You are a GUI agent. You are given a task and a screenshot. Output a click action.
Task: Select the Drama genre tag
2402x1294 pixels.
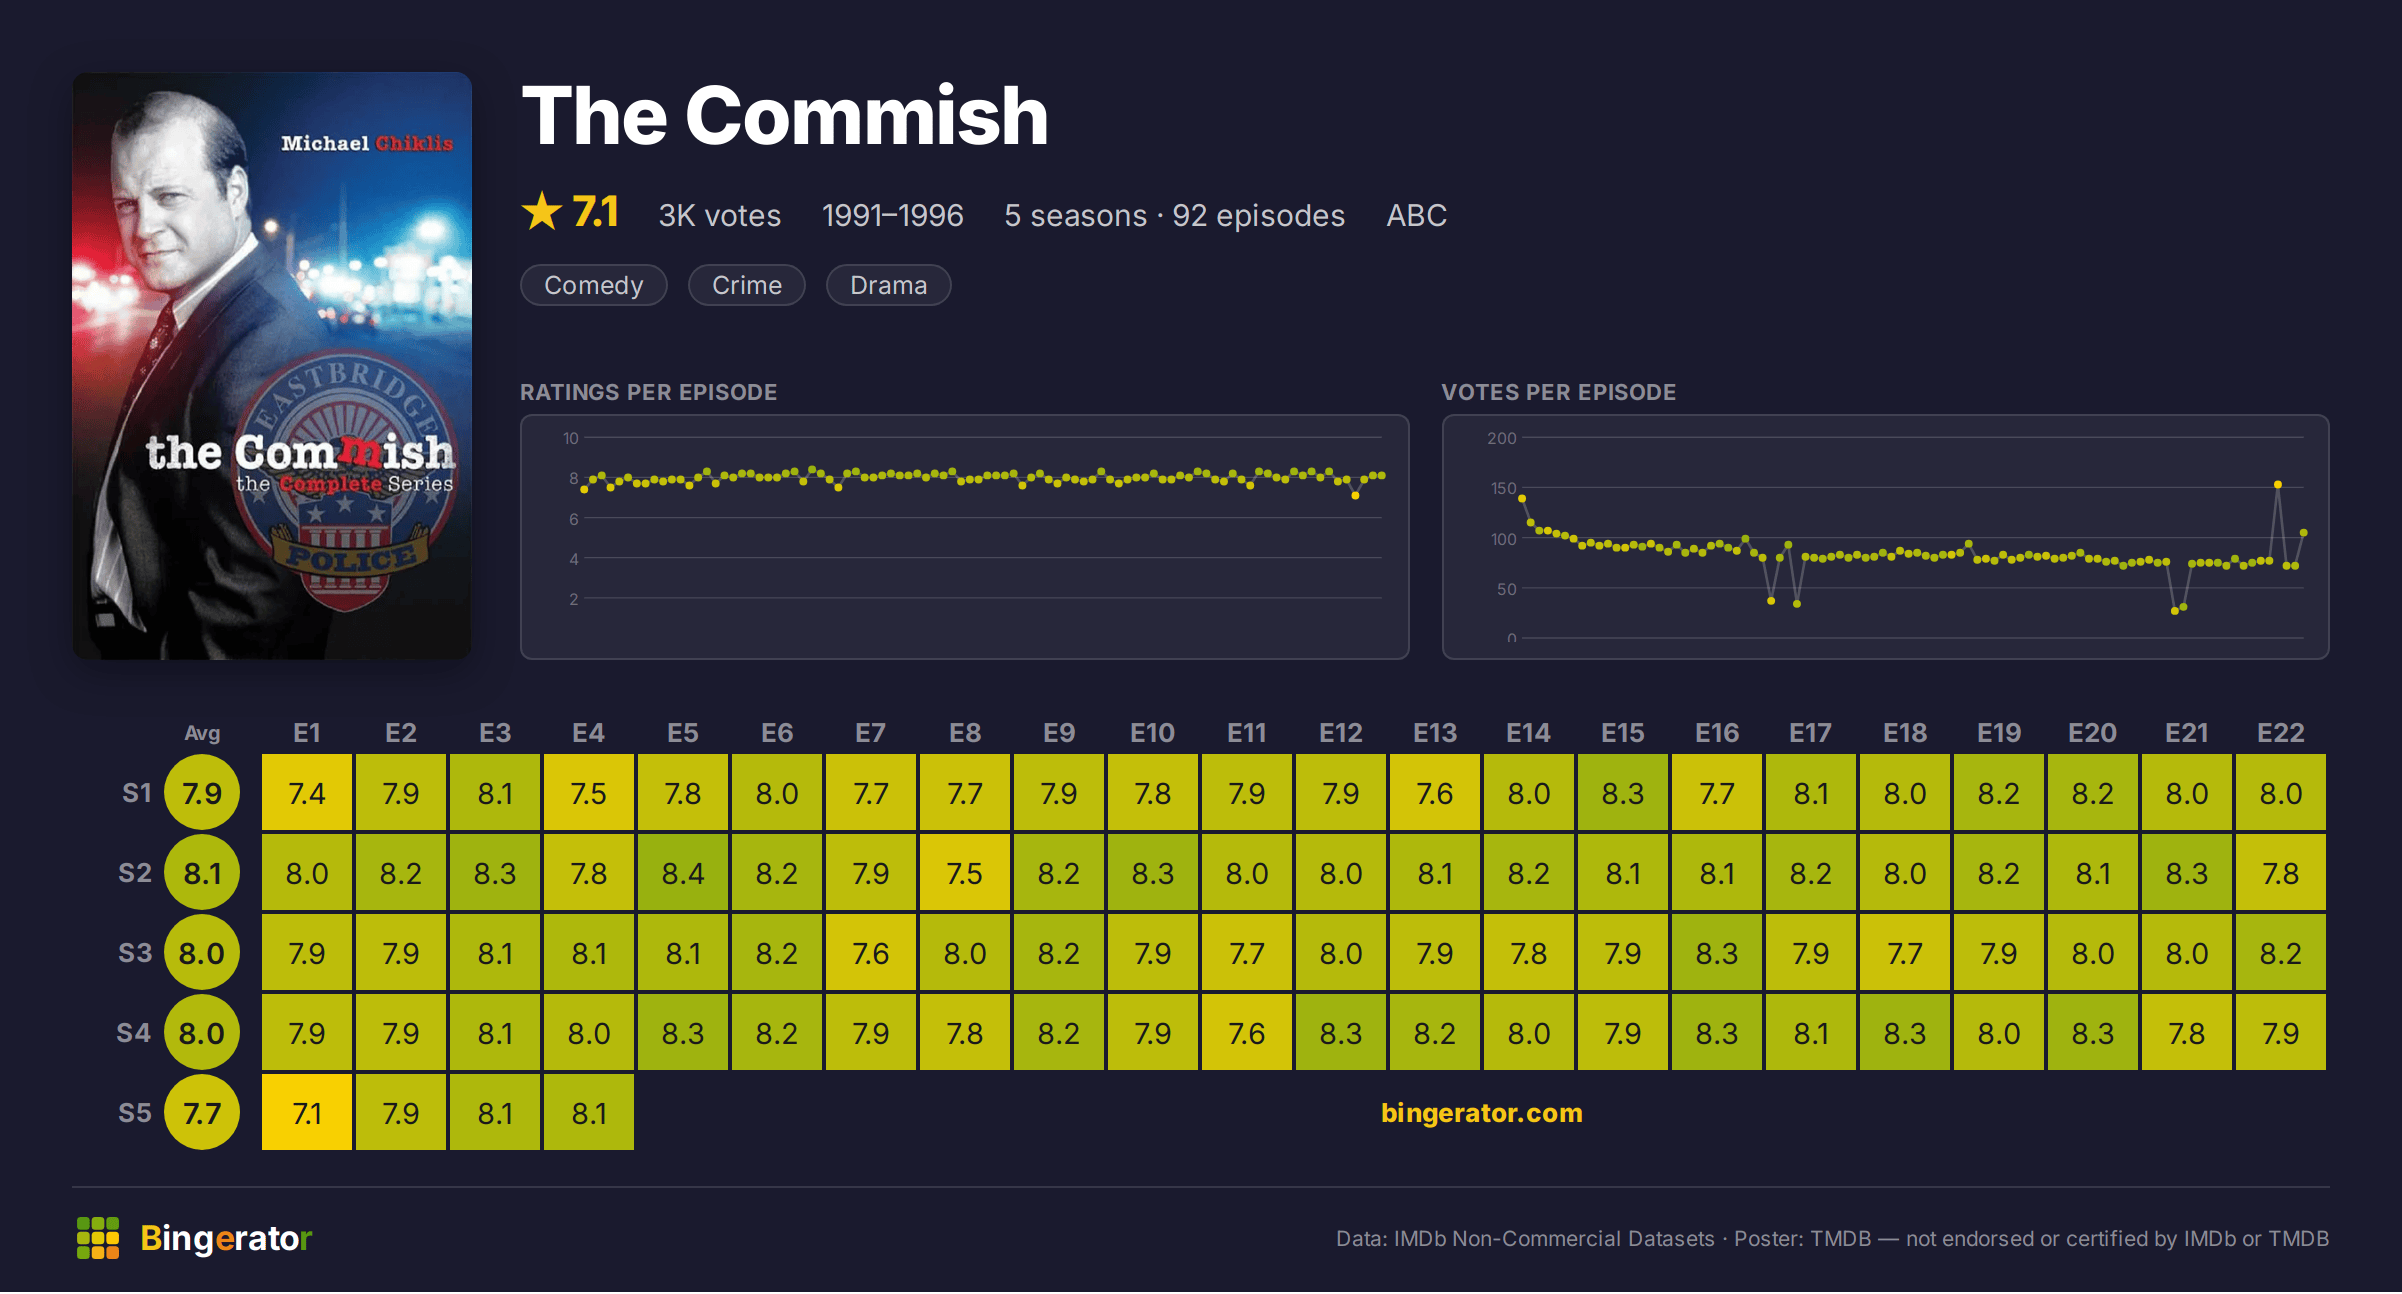[x=888, y=285]
